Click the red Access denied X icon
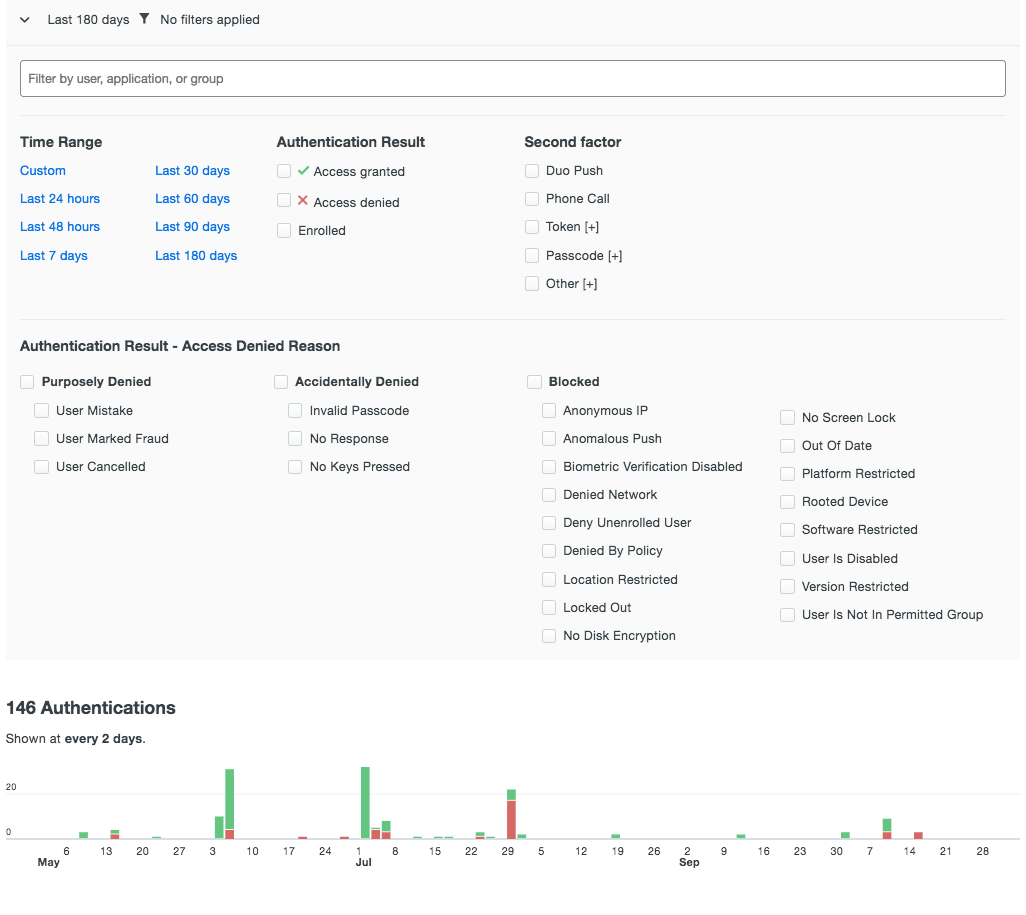Viewport: 1026px width, 915px height. (300, 202)
